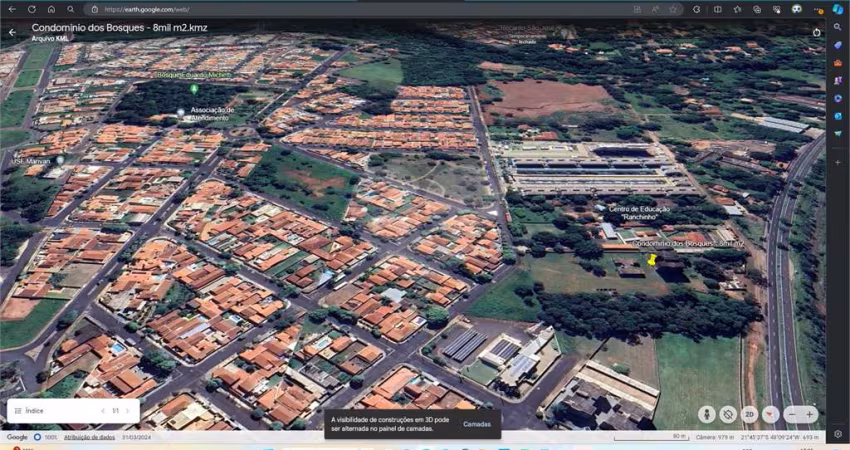Zoom out with the minus button

pos(792,415)
